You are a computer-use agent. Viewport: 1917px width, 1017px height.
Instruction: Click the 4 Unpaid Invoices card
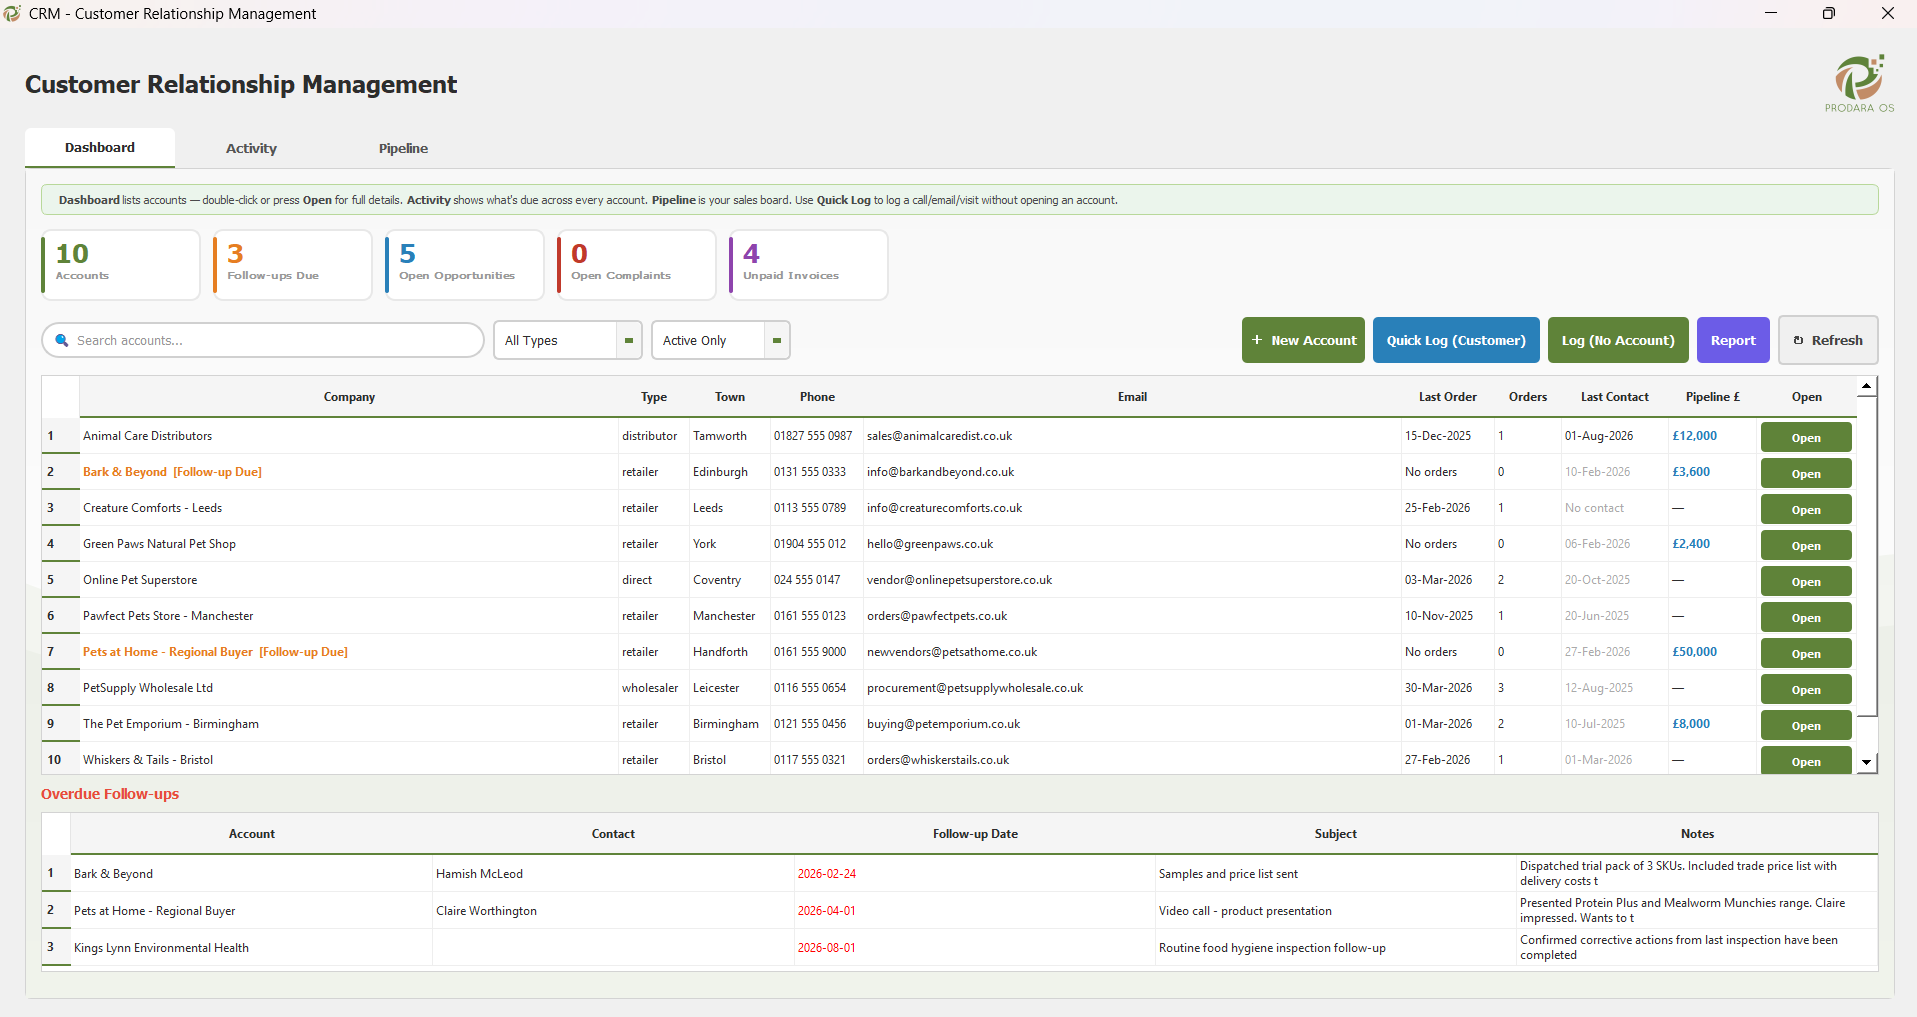tap(809, 265)
